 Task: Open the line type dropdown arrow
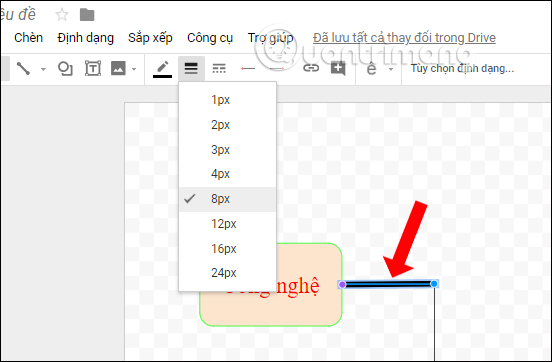[x=43, y=69]
